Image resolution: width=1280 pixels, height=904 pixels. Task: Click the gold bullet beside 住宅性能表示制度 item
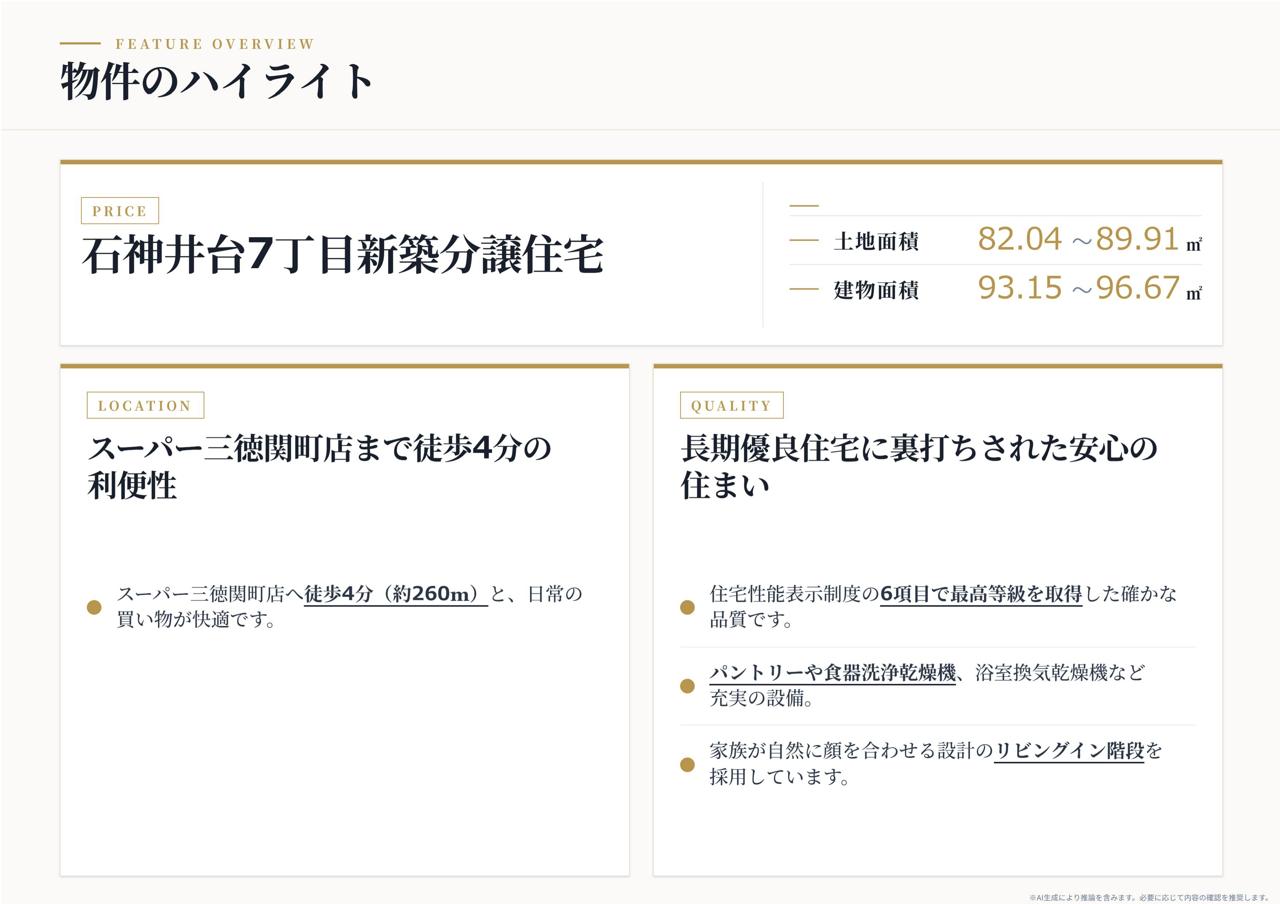point(687,607)
